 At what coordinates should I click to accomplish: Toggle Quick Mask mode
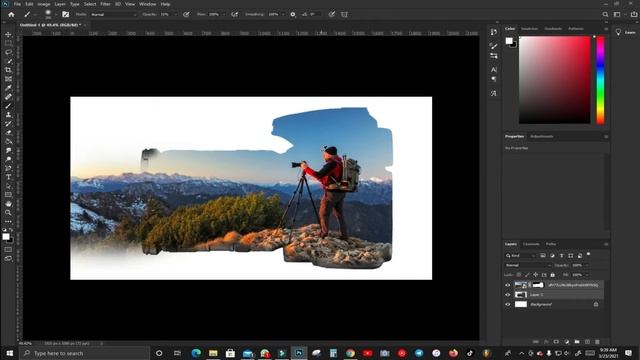[8, 249]
